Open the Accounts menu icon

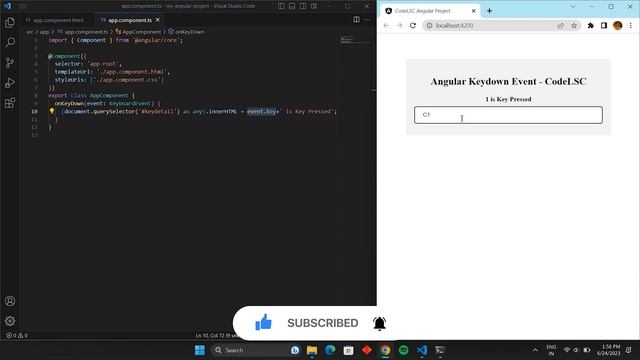pyautogui.click(x=10, y=301)
